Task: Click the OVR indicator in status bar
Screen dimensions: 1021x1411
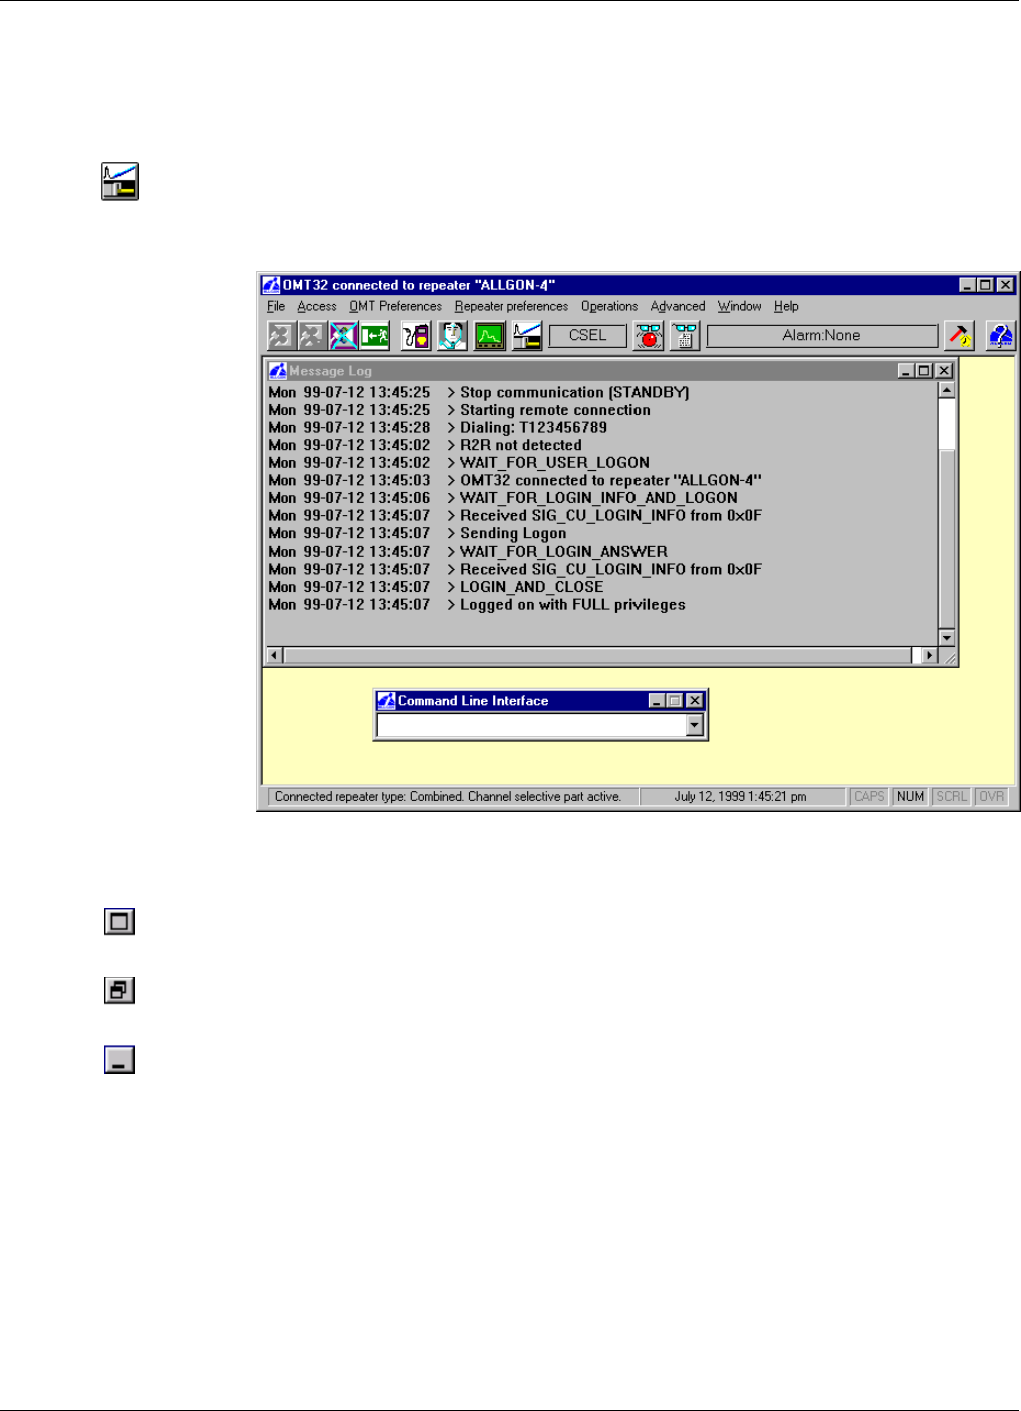Action: tap(992, 797)
